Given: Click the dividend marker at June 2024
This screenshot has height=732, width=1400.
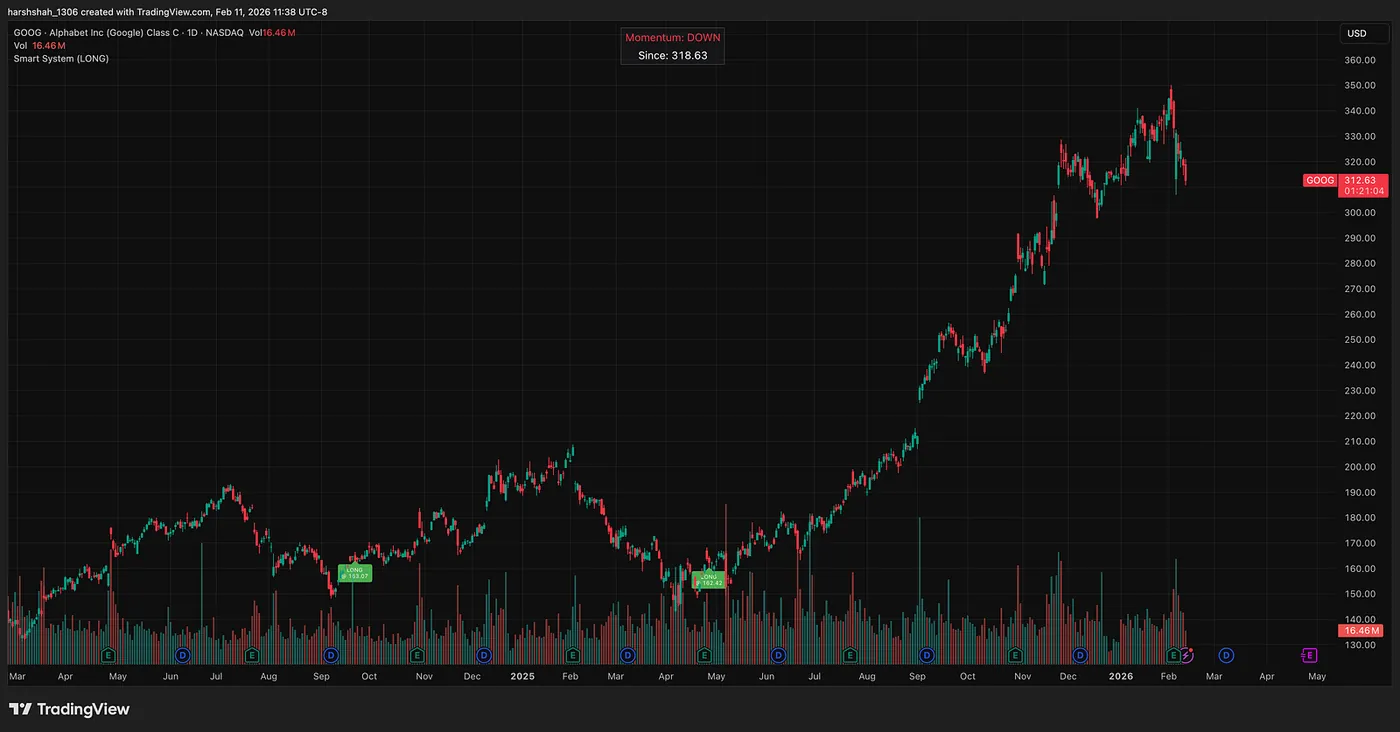Looking at the screenshot, I should (x=182, y=655).
